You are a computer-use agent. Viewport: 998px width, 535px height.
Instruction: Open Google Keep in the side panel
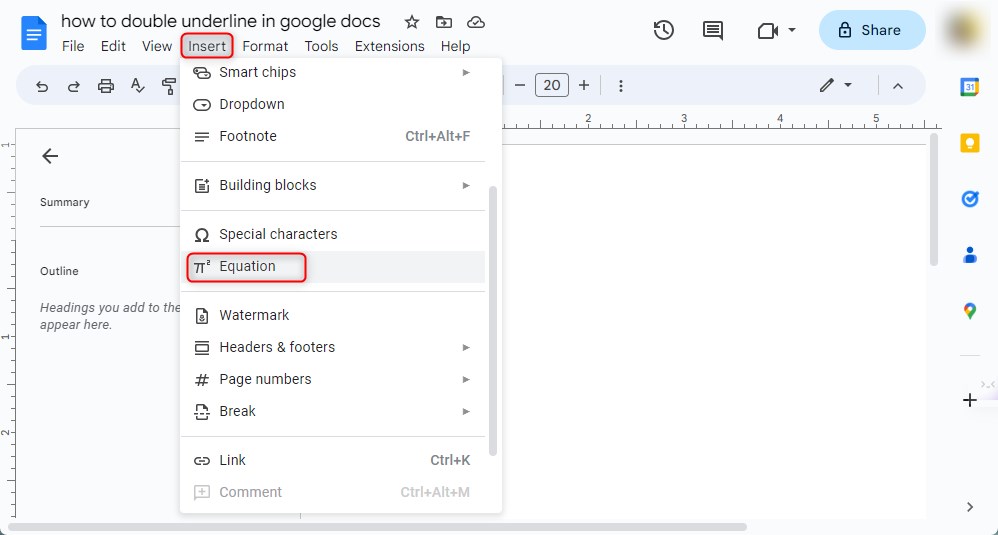click(x=969, y=143)
